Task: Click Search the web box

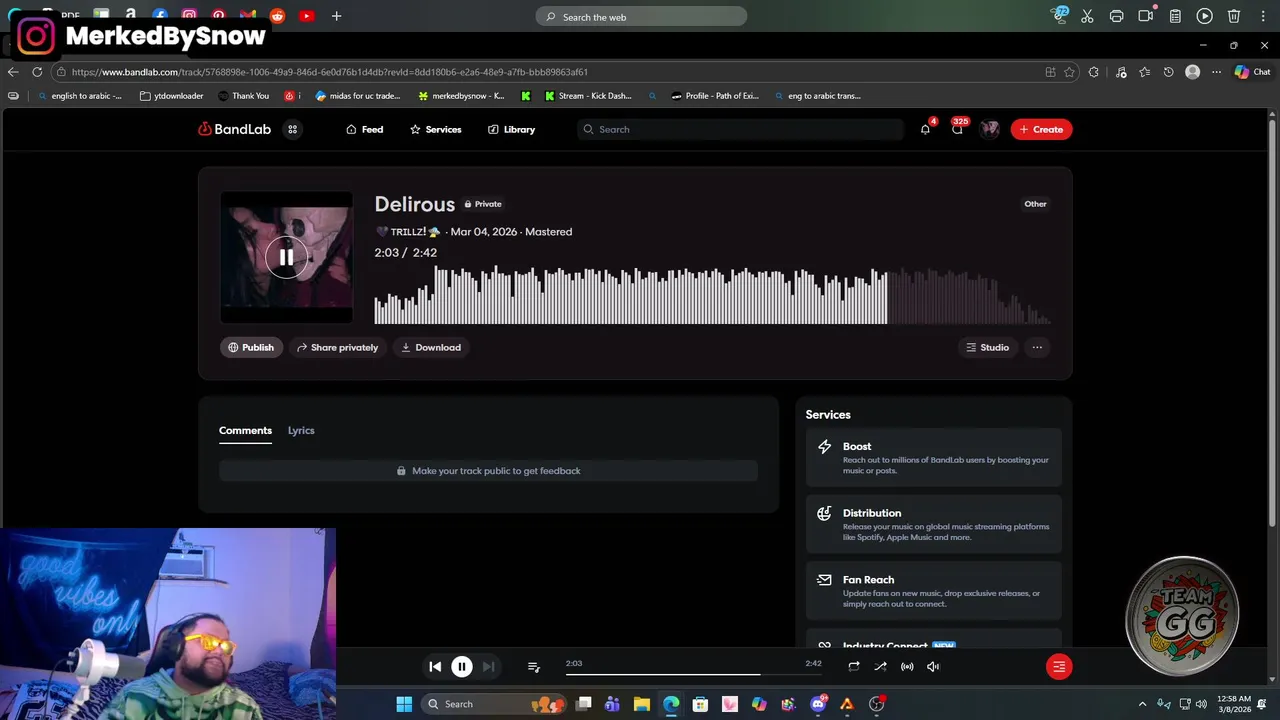Action: pyautogui.click(x=641, y=17)
